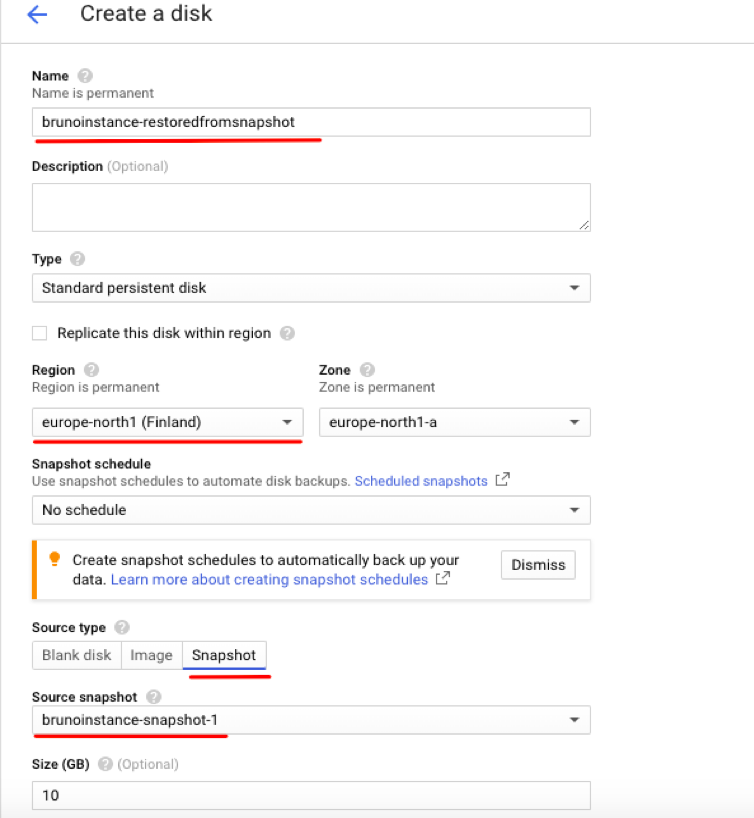Click help icon next to Source snapshot
The width and height of the screenshot is (754, 818).
coord(154,696)
